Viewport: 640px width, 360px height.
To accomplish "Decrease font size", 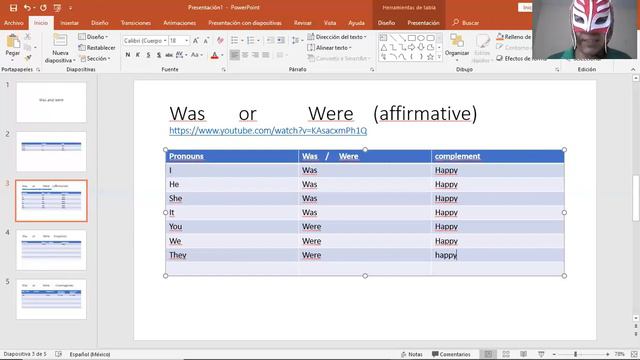I will click(206, 40).
